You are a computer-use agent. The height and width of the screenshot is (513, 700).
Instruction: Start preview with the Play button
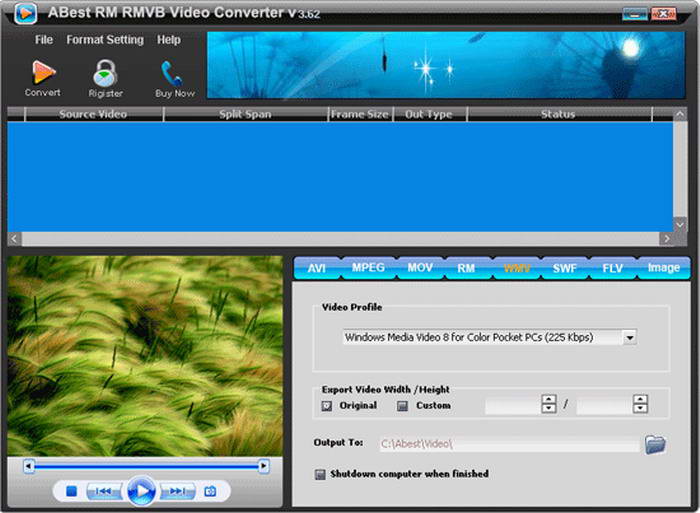click(x=142, y=491)
